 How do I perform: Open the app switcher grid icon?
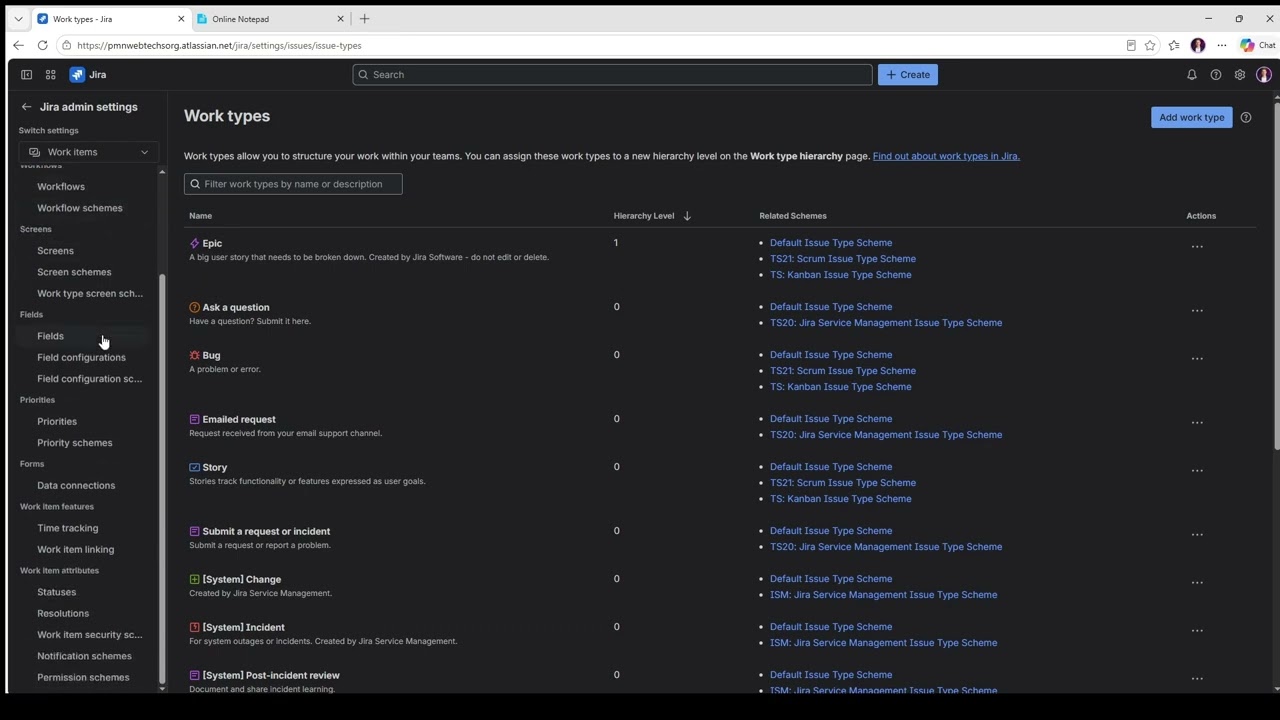click(x=50, y=75)
